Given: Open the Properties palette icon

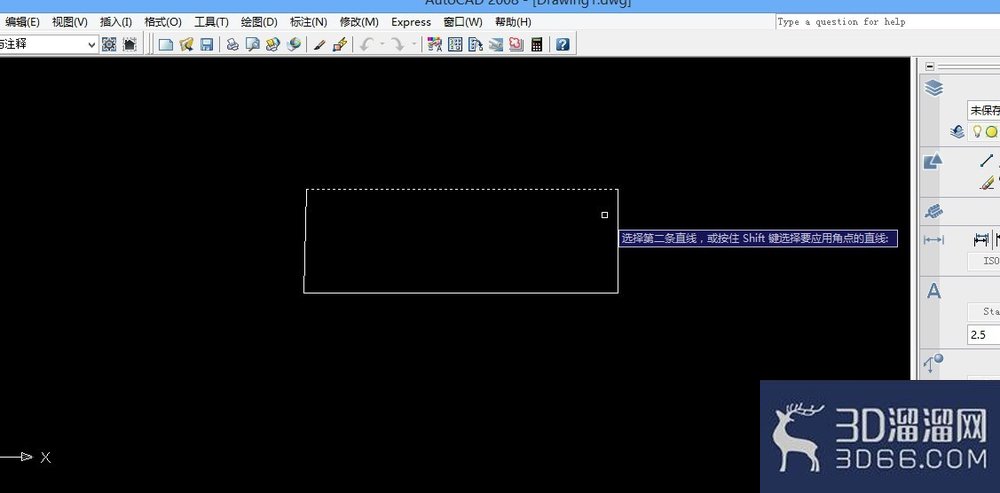Looking at the screenshot, I should pyautogui.click(x=434, y=44).
